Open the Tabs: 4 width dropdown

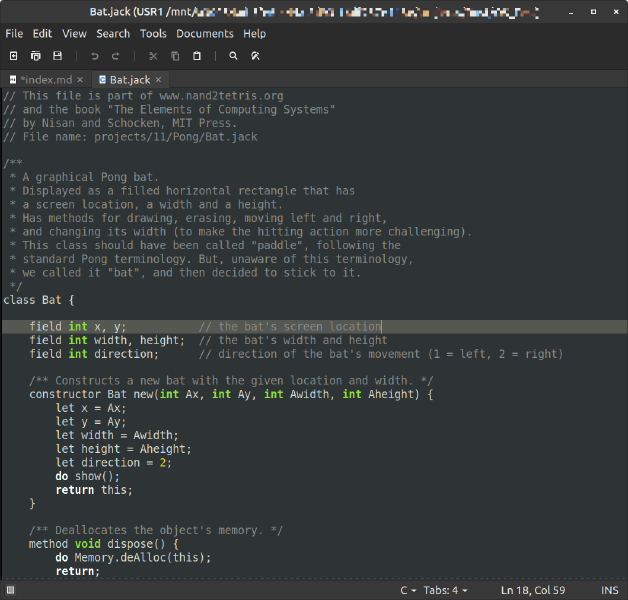pyautogui.click(x=445, y=590)
